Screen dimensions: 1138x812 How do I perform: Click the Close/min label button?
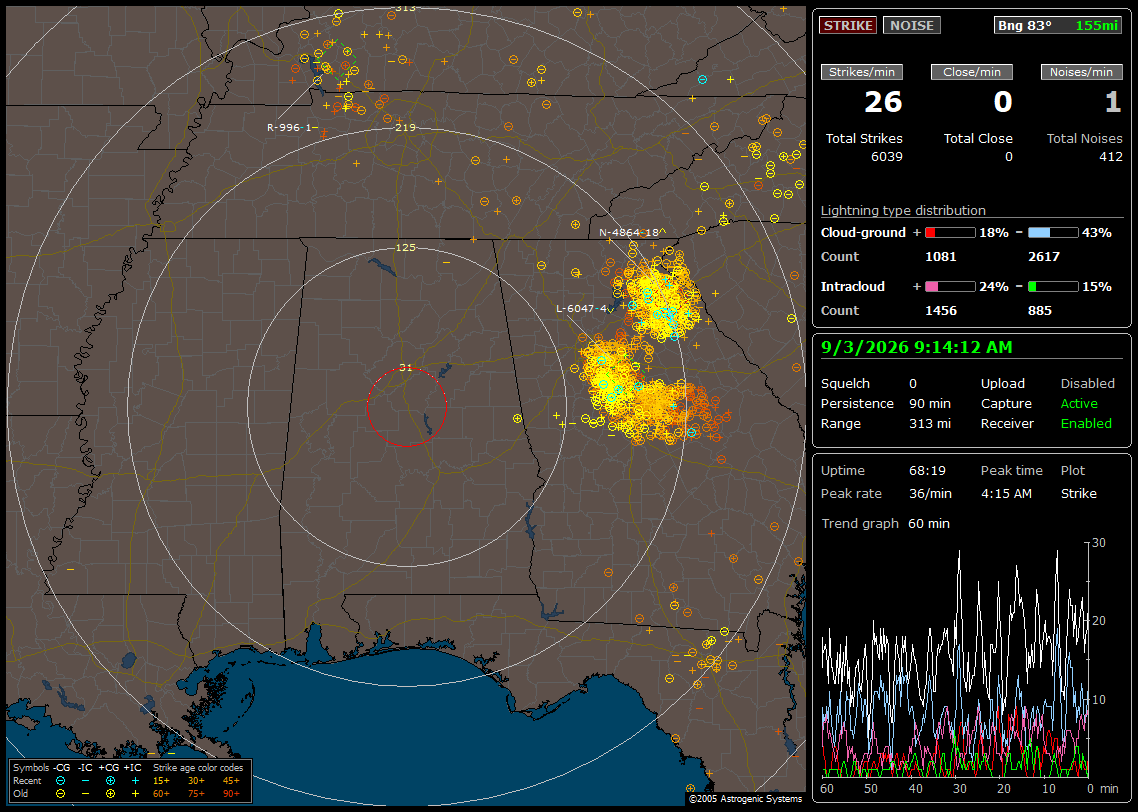coord(972,72)
